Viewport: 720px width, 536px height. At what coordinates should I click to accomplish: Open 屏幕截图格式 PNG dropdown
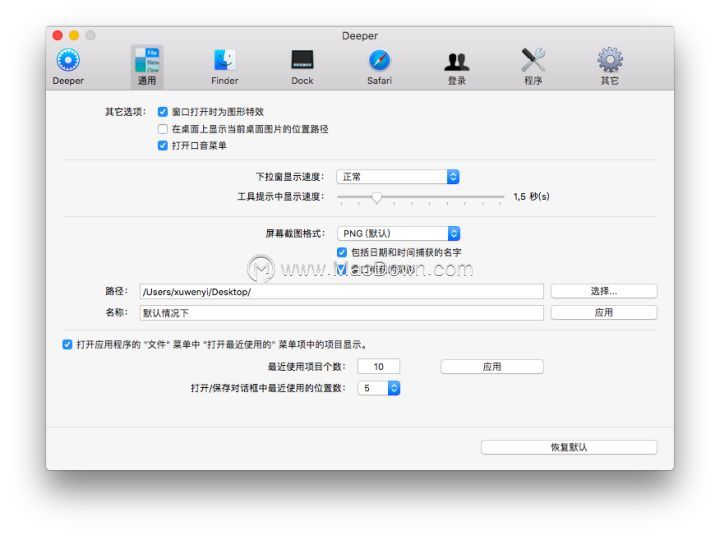click(399, 233)
